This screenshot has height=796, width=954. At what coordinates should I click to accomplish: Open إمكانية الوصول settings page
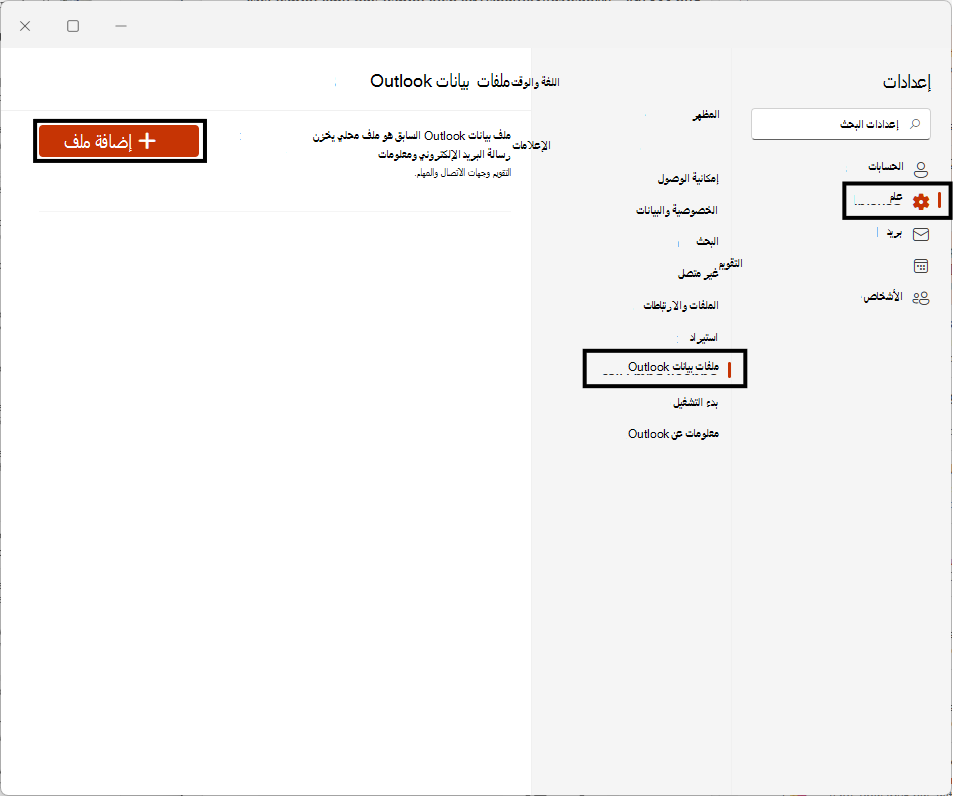tap(688, 178)
